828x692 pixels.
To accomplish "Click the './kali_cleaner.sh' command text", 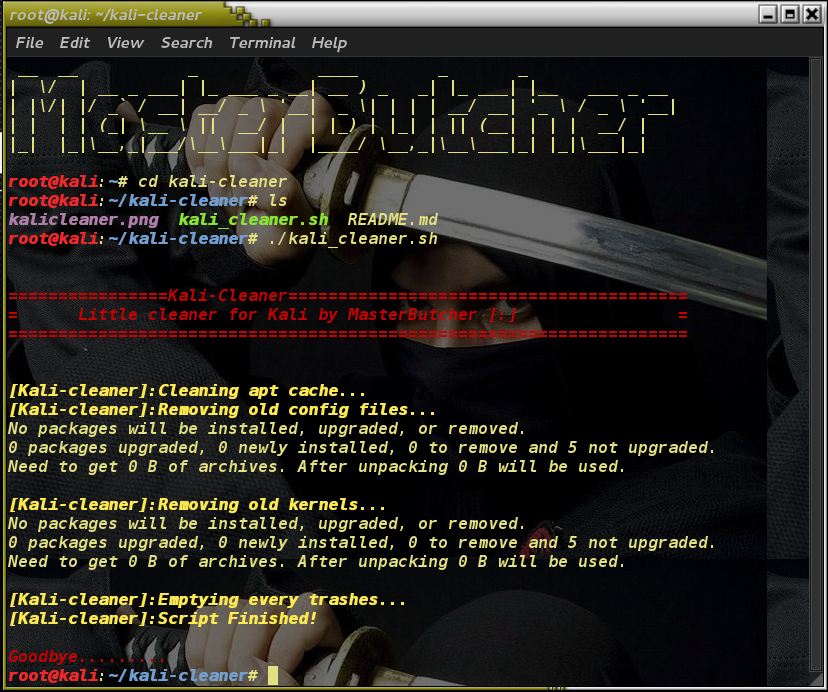I will click(353, 239).
